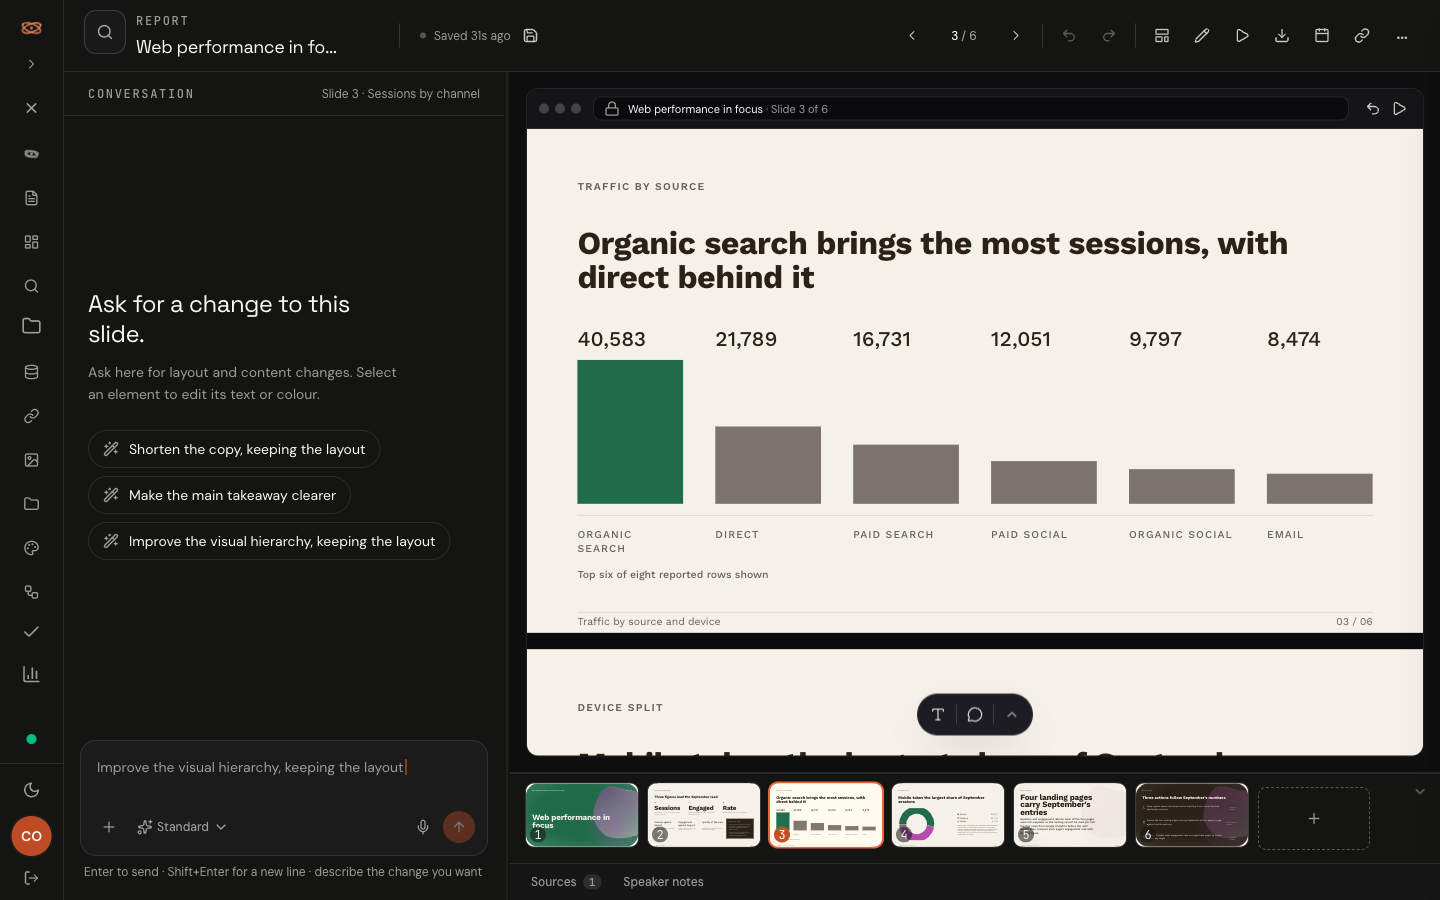The image size is (1440, 900).
Task: Click the 'Top six of eight reported rows shown' note
Action: [673, 575]
